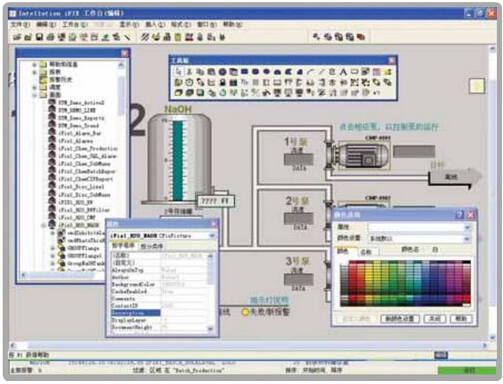
Task: Click the red icon ending the right toolbar group
Action: (361, 37)
